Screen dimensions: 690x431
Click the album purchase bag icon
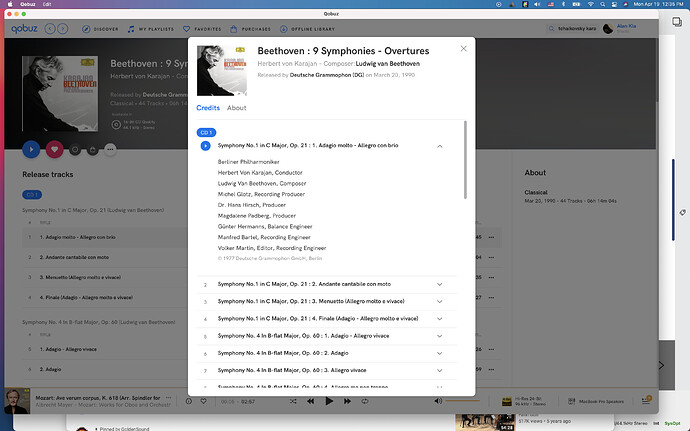[x=92, y=150]
